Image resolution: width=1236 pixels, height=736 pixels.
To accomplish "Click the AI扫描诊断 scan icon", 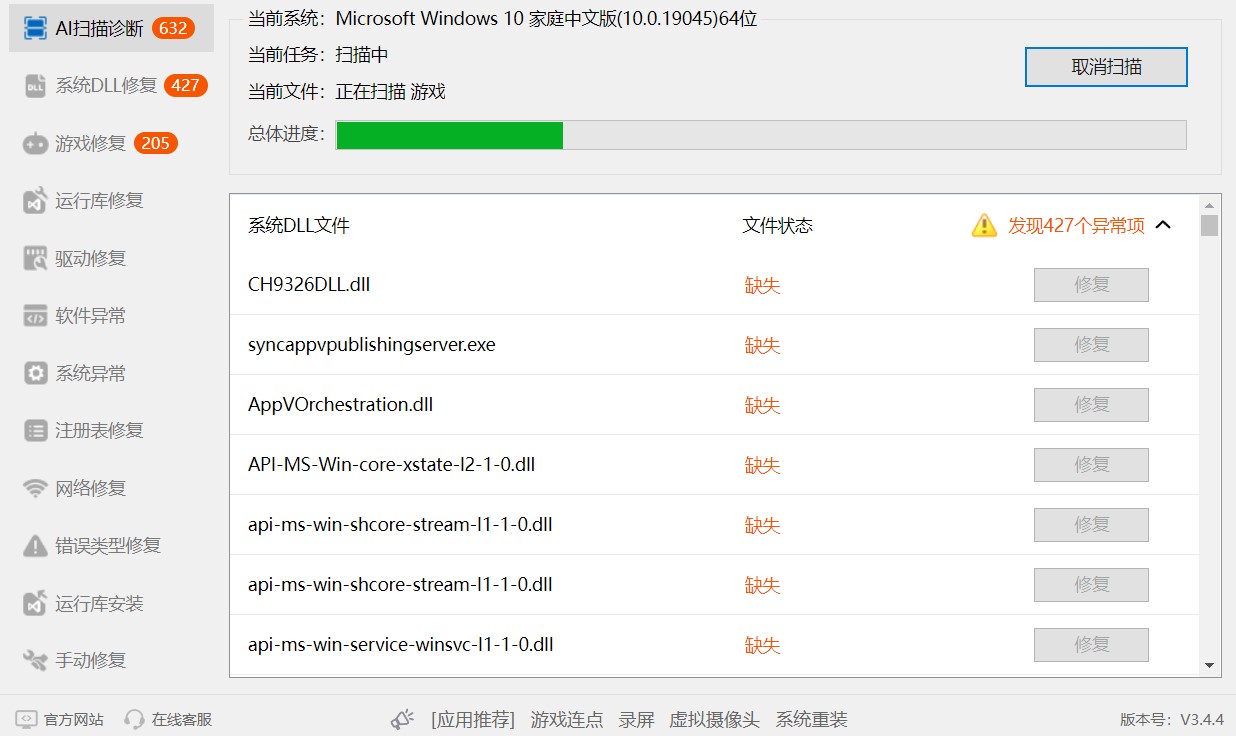I will pos(35,28).
